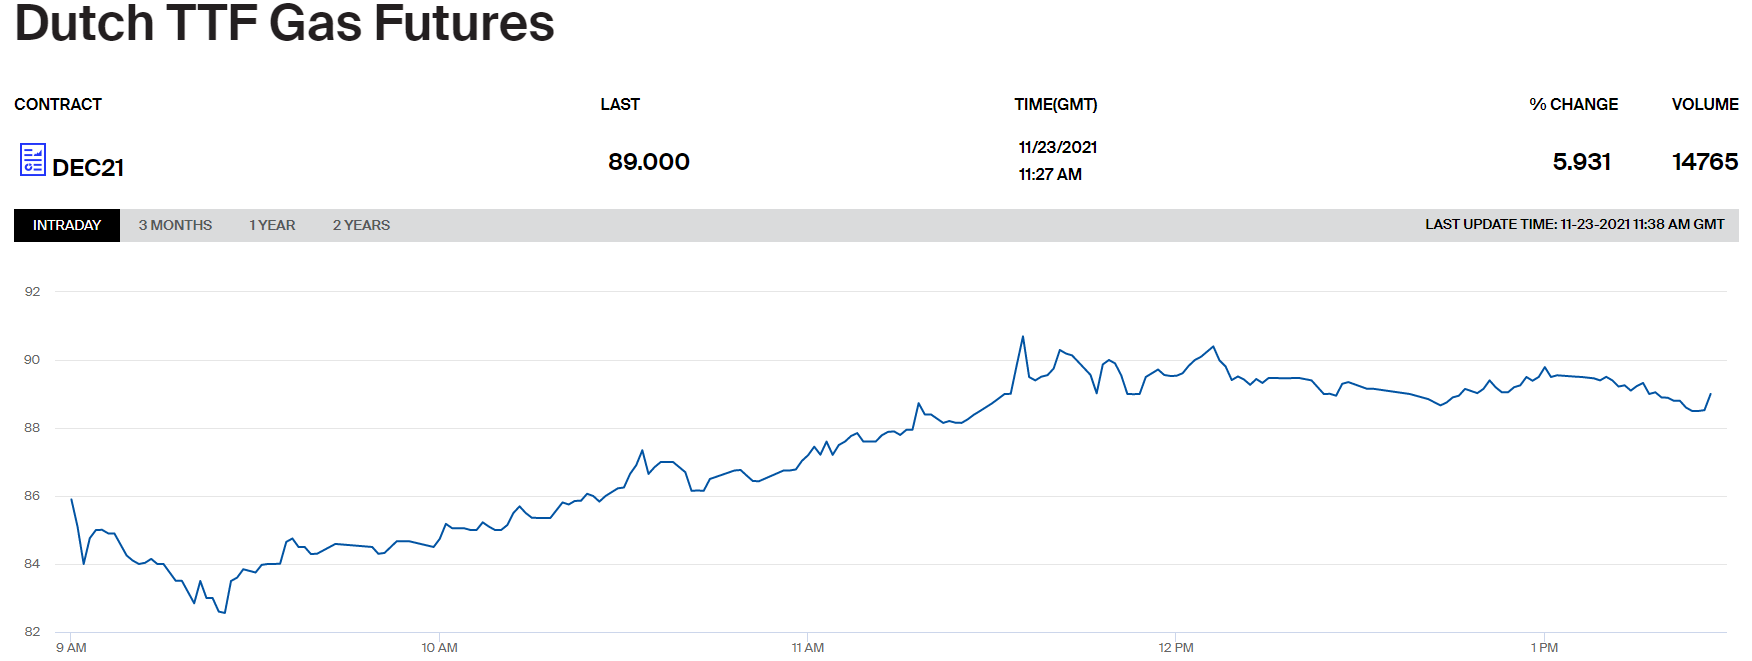
Task: Click the LAST UPDATE TIME text
Action: 1574,225
